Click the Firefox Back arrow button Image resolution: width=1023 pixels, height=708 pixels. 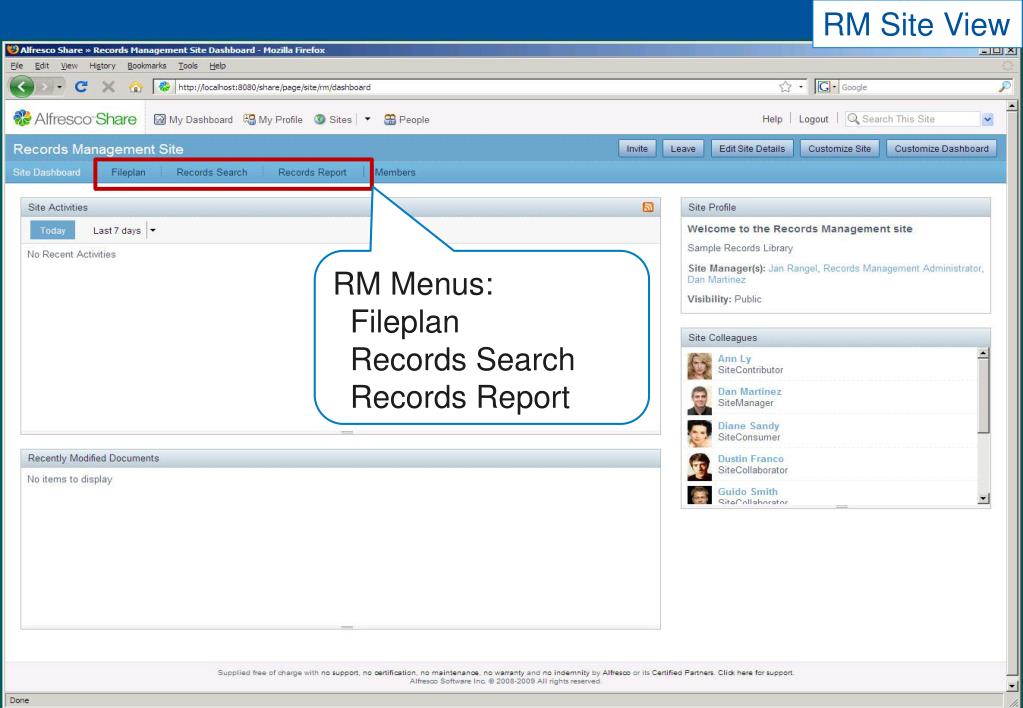22,86
